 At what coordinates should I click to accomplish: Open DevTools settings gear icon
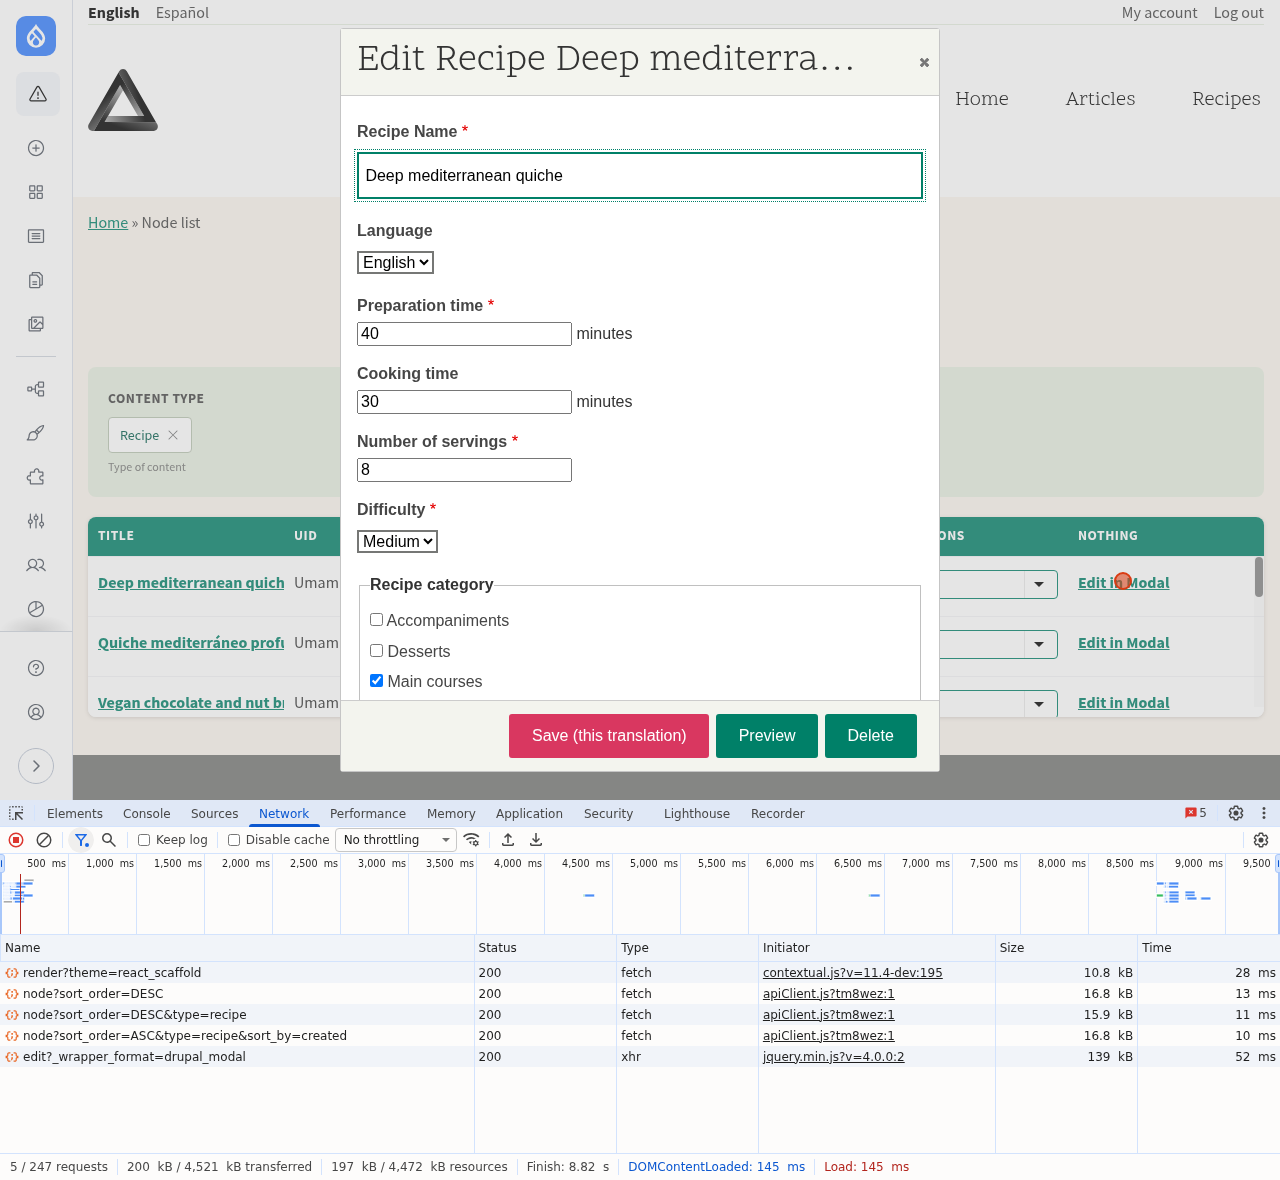1236,813
